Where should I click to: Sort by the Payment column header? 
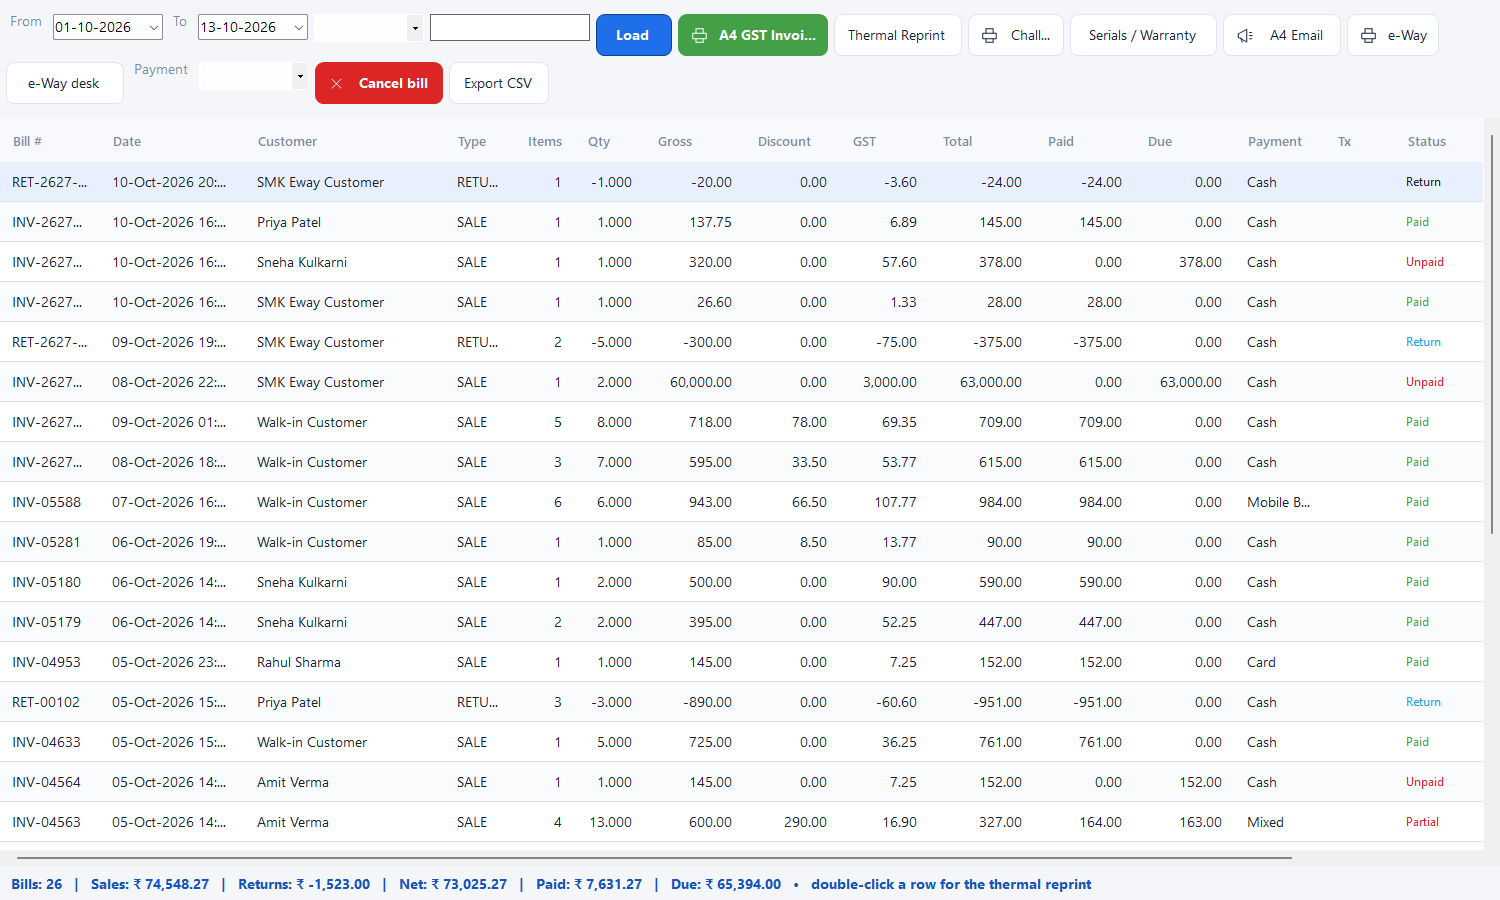(1275, 141)
